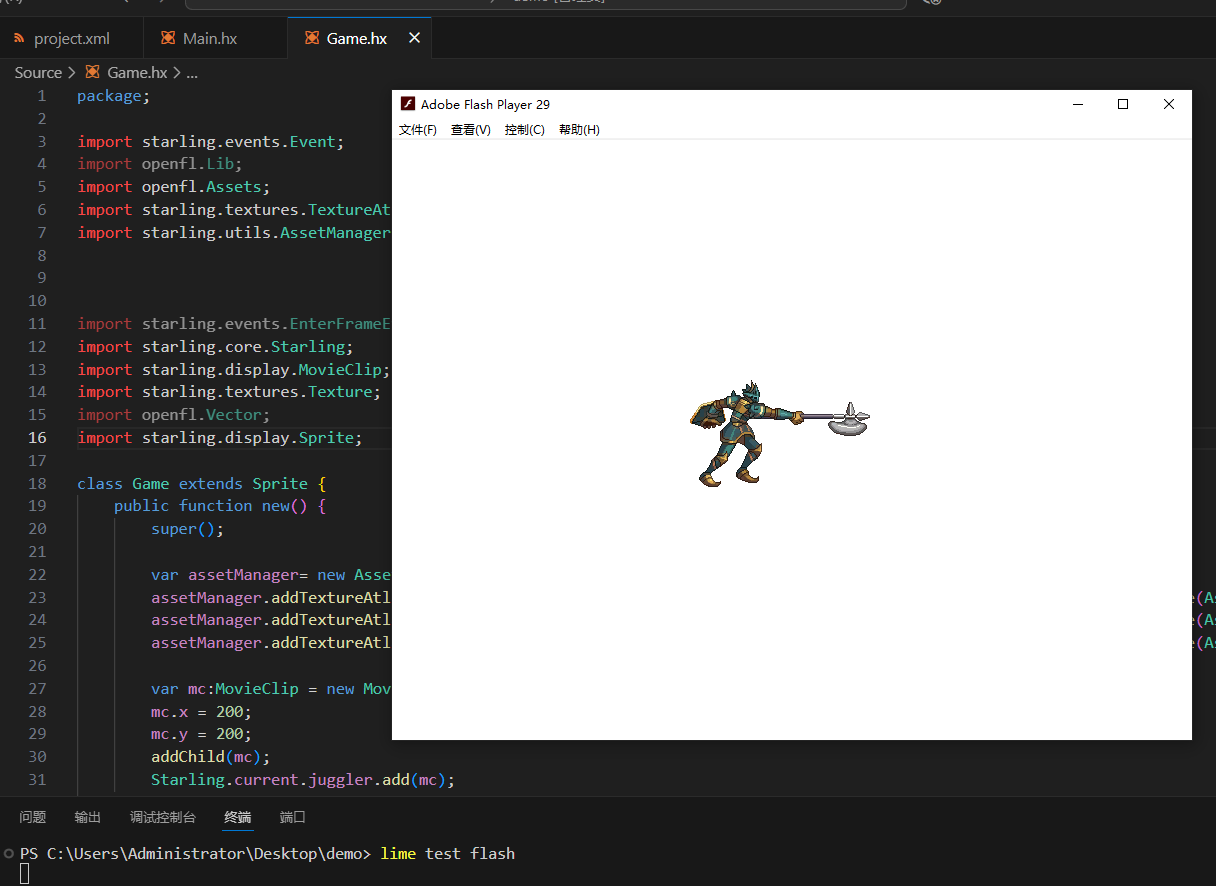The height and width of the screenshot is (886, 1216).
Task: Switch to the project.xml editor tab
Action: coord(71,39)
